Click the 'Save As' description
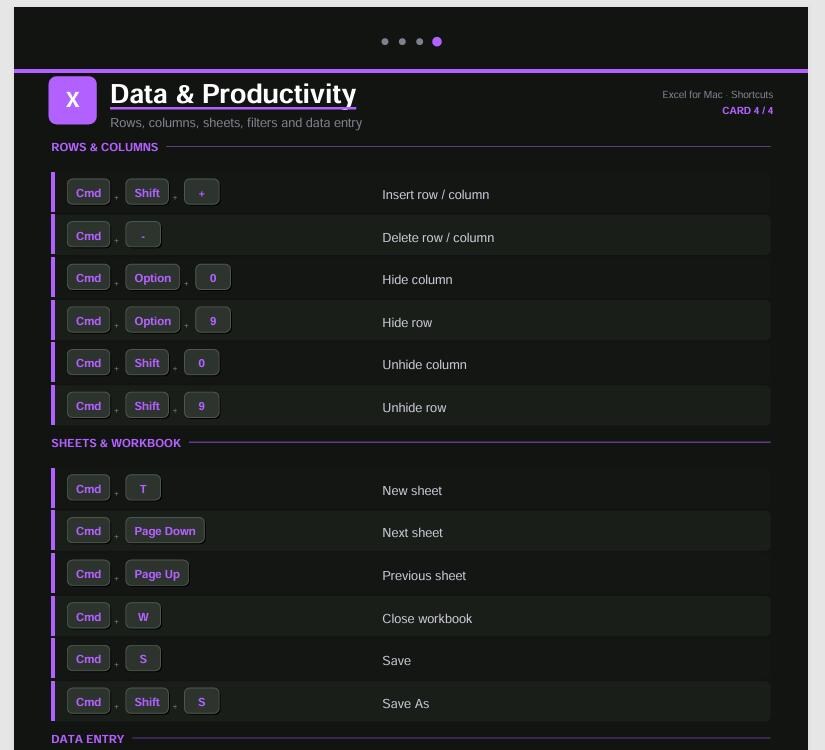The image size is (825, 750). (406, 704)
